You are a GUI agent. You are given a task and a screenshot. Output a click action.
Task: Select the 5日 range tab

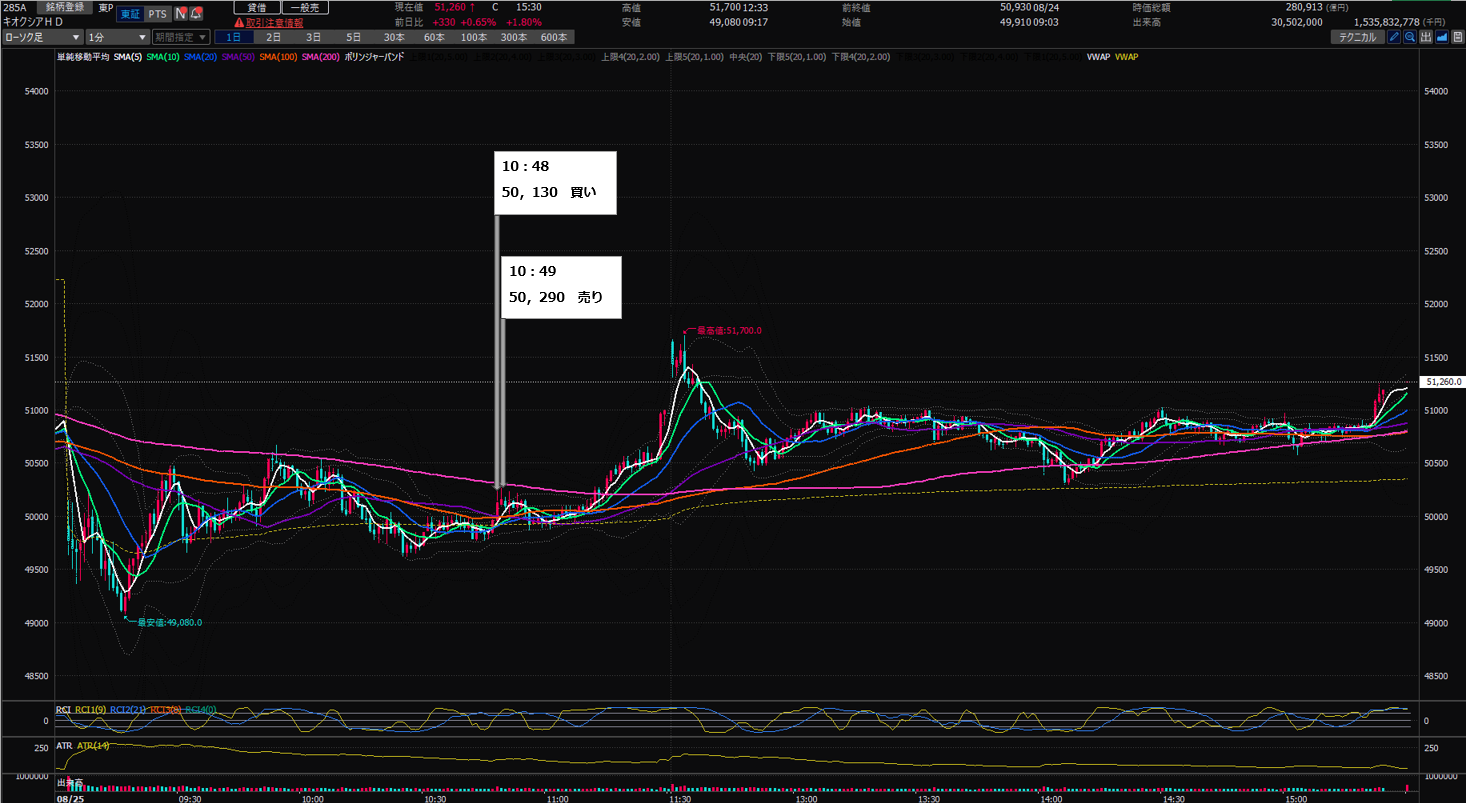[353, 37]
